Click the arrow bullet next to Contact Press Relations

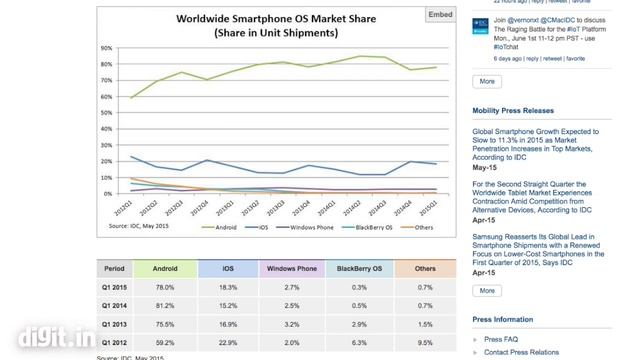point(475,352)
